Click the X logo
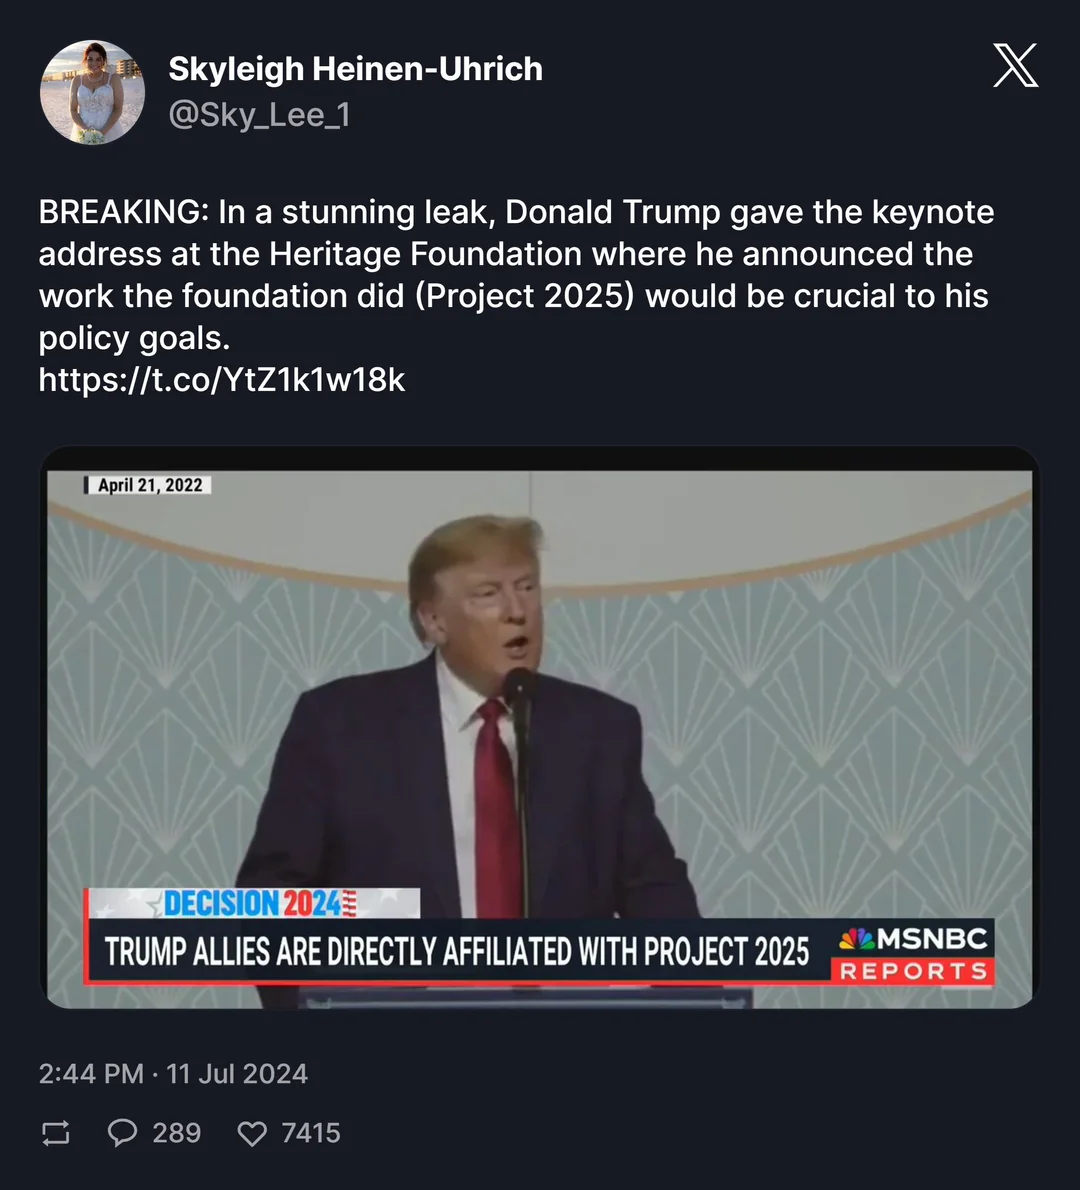Screen dimensions: 1080x1190 1015,66
